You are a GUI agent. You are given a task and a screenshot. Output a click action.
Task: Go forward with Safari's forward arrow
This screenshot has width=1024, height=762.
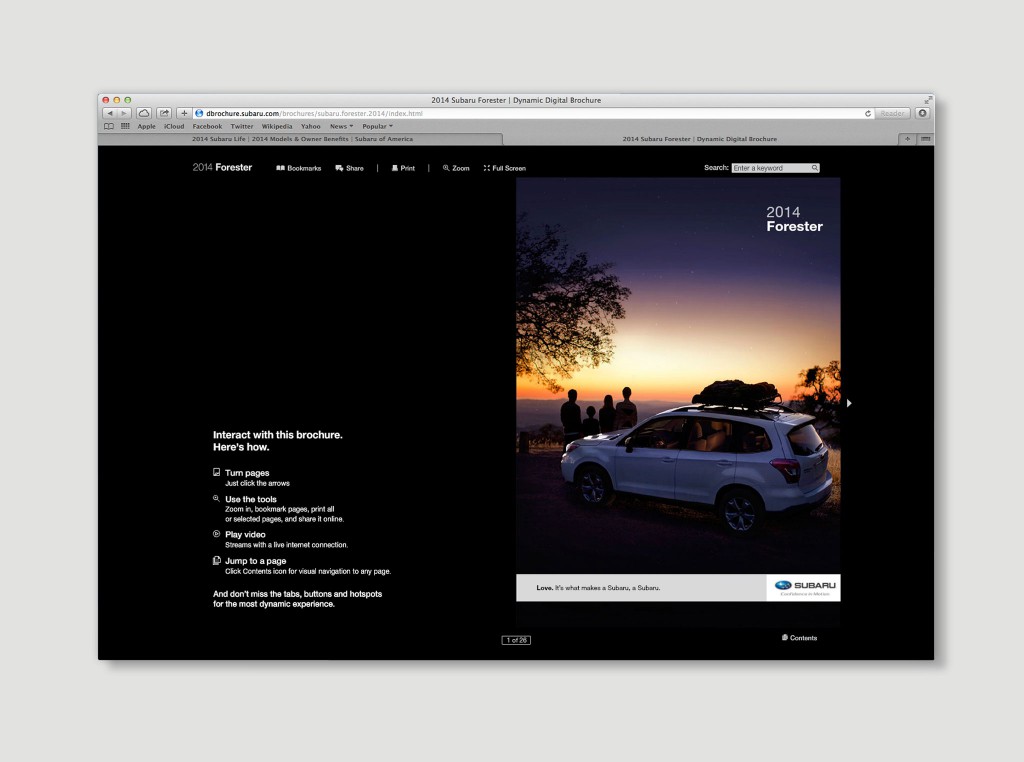pos(124,114)
